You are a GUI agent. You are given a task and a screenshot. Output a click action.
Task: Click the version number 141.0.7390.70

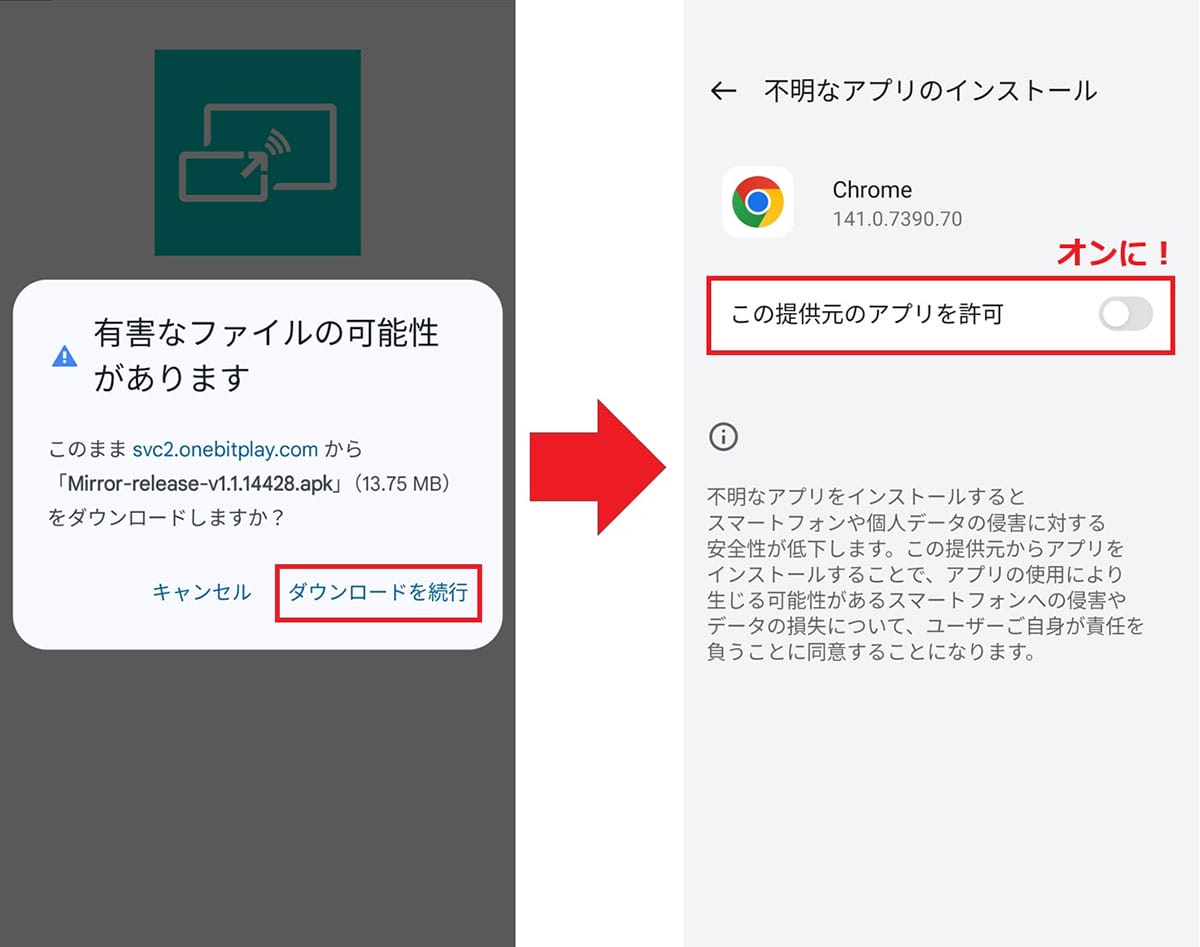pos(897,218)
